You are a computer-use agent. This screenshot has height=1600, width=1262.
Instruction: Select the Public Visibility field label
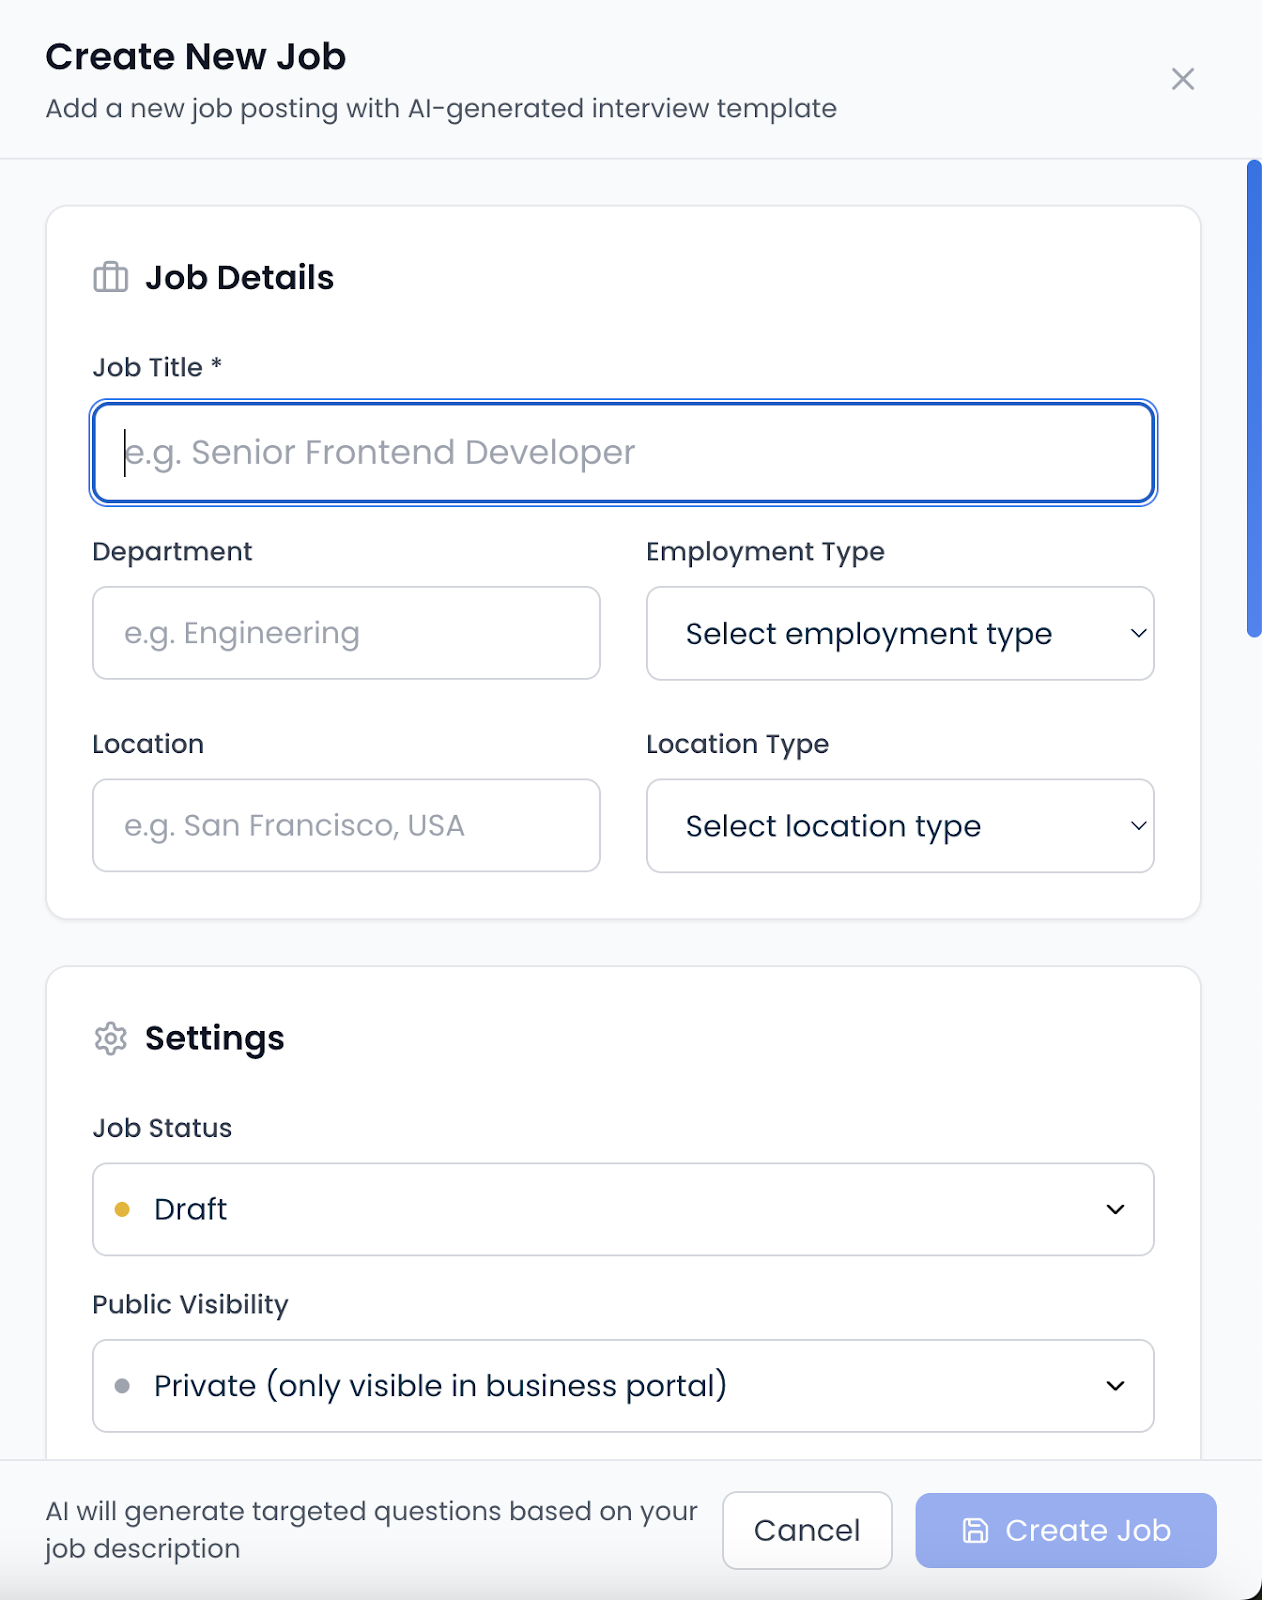tap(189, 1304)
